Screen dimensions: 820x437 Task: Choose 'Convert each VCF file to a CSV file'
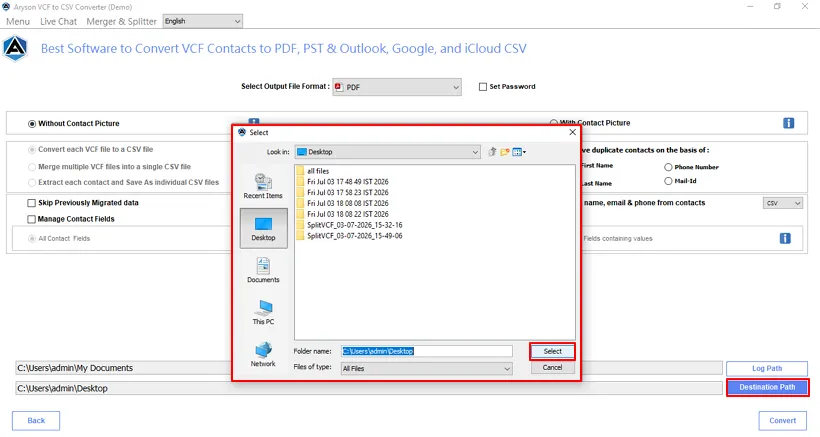32,150
